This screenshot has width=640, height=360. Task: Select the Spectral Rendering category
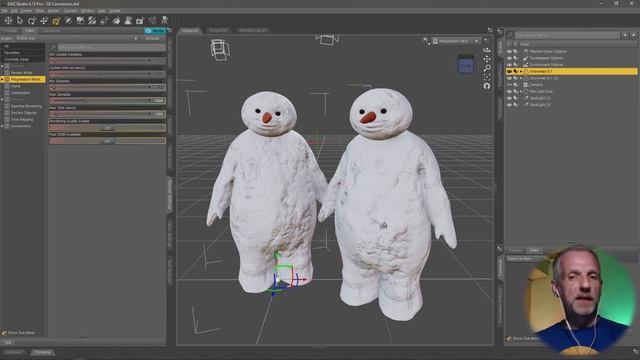pyautogui.click(x=26, y=106)
